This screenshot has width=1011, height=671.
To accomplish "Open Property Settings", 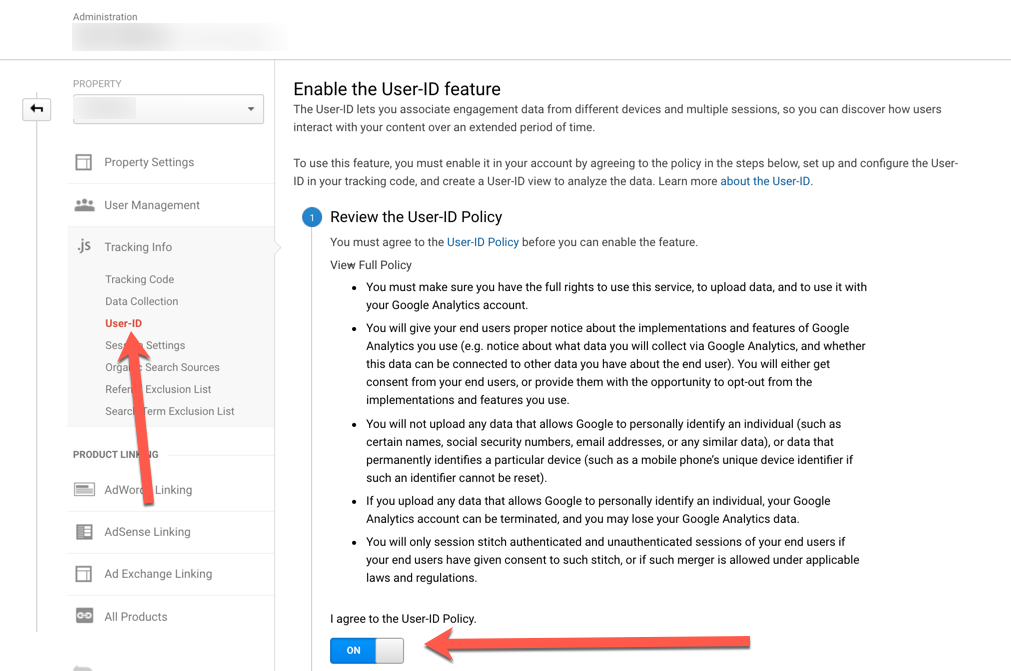I will [x=149, y=162].
